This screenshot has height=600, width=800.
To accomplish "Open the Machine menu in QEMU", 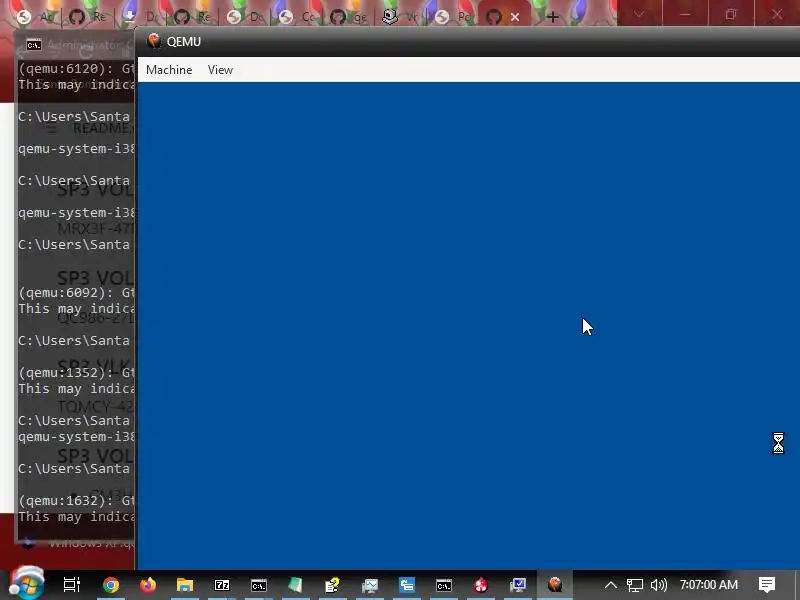I will point(169,70).
